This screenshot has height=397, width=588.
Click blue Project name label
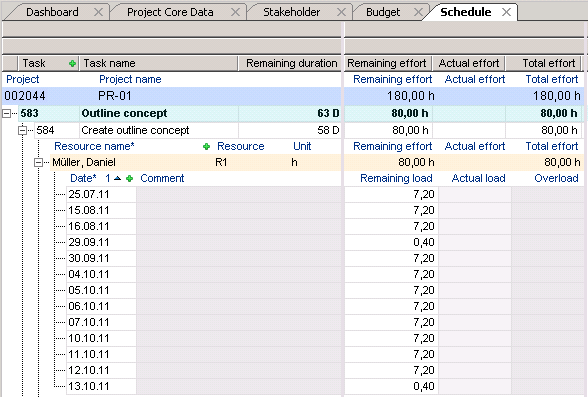pos(130,79)
